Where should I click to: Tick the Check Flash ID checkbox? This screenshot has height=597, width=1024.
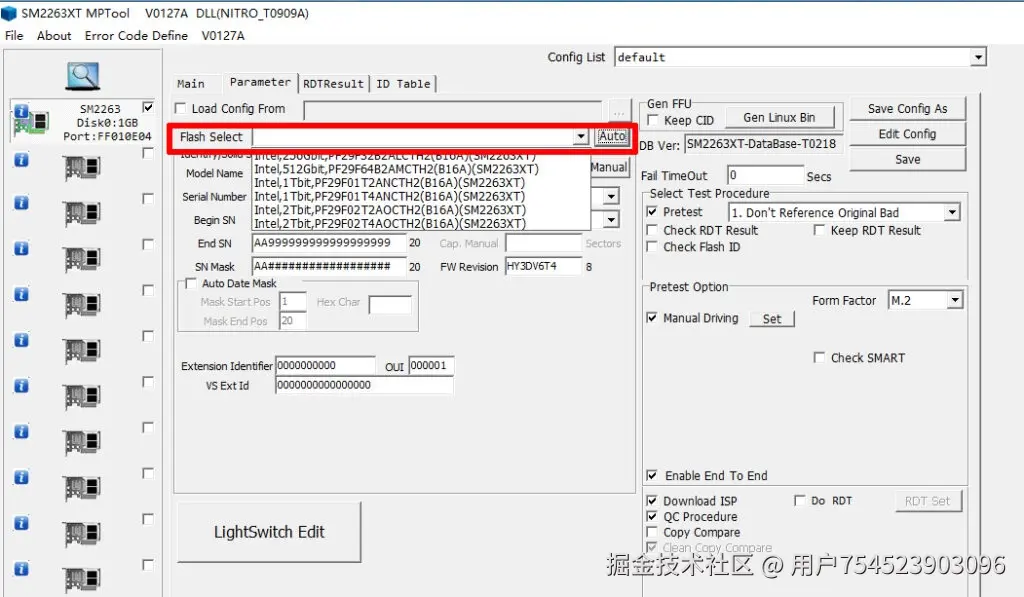[652, 246]
